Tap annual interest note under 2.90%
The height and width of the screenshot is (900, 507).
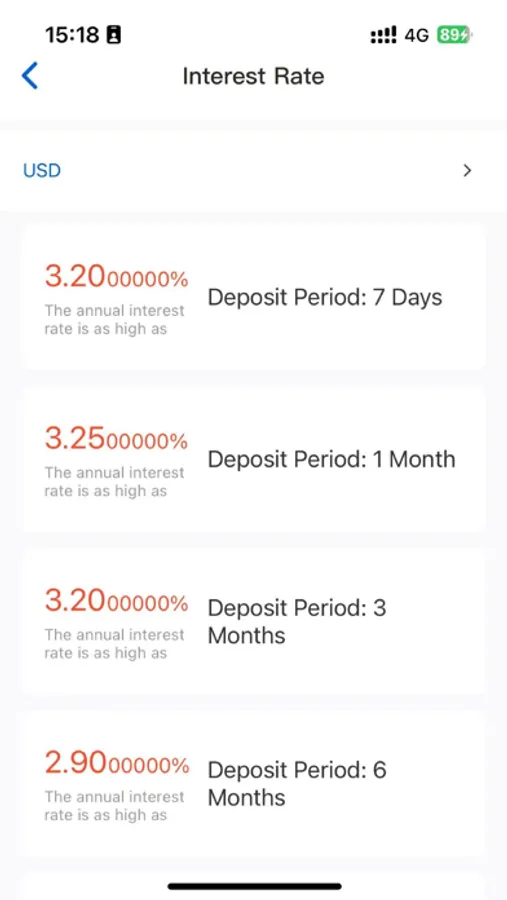pyautogui.click(x=115, y=806)
